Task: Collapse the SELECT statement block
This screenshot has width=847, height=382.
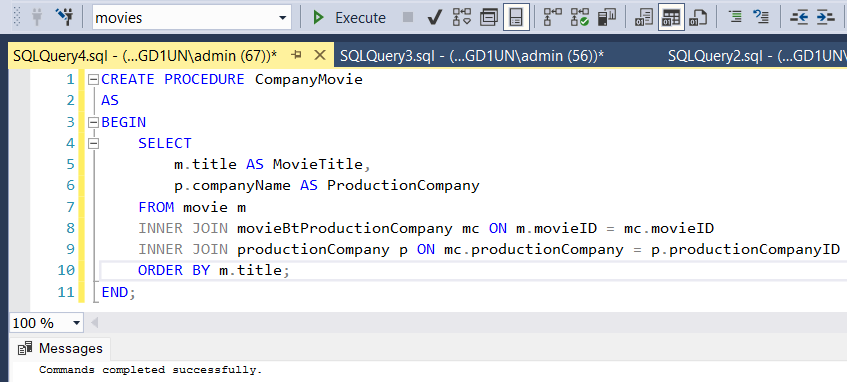Action: tap(93, 144)
